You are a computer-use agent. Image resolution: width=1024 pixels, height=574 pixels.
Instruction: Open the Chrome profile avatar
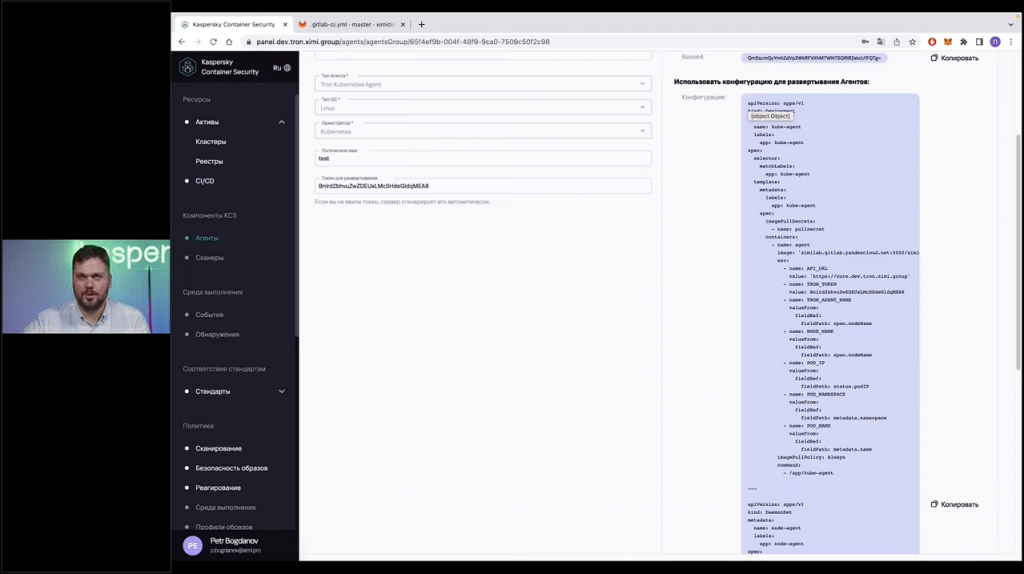click(995, 42)
